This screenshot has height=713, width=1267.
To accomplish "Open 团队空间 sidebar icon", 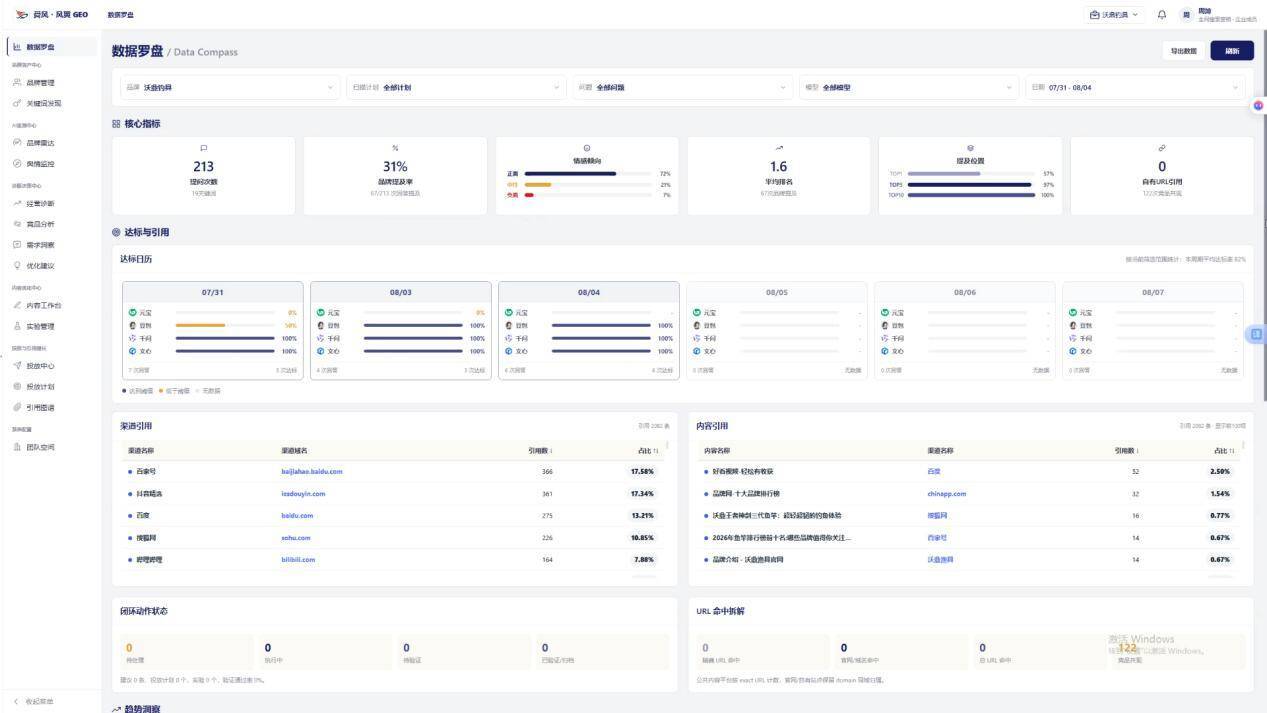I will tap(17, 447).
